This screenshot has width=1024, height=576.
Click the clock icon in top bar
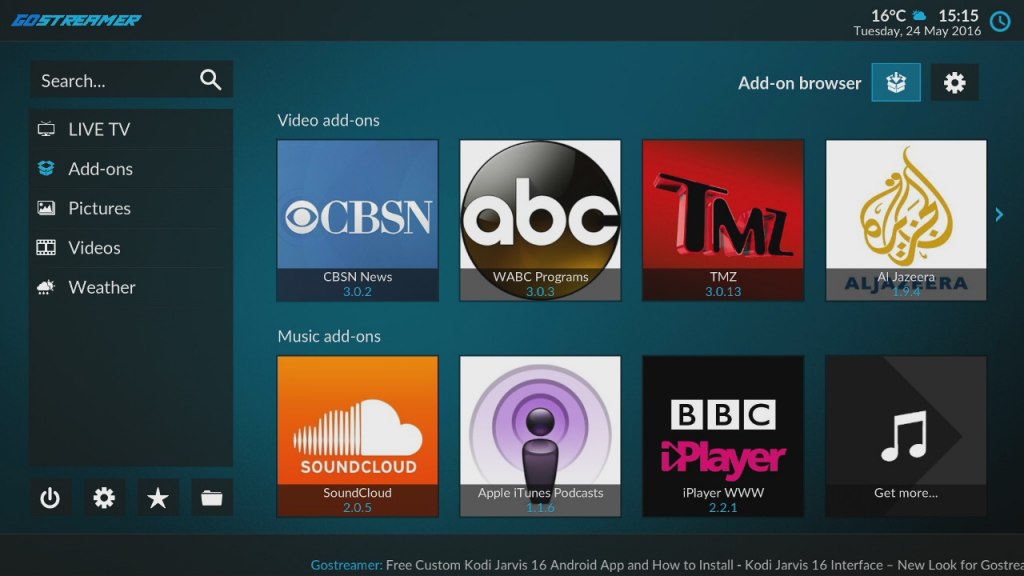(1000, 22)
